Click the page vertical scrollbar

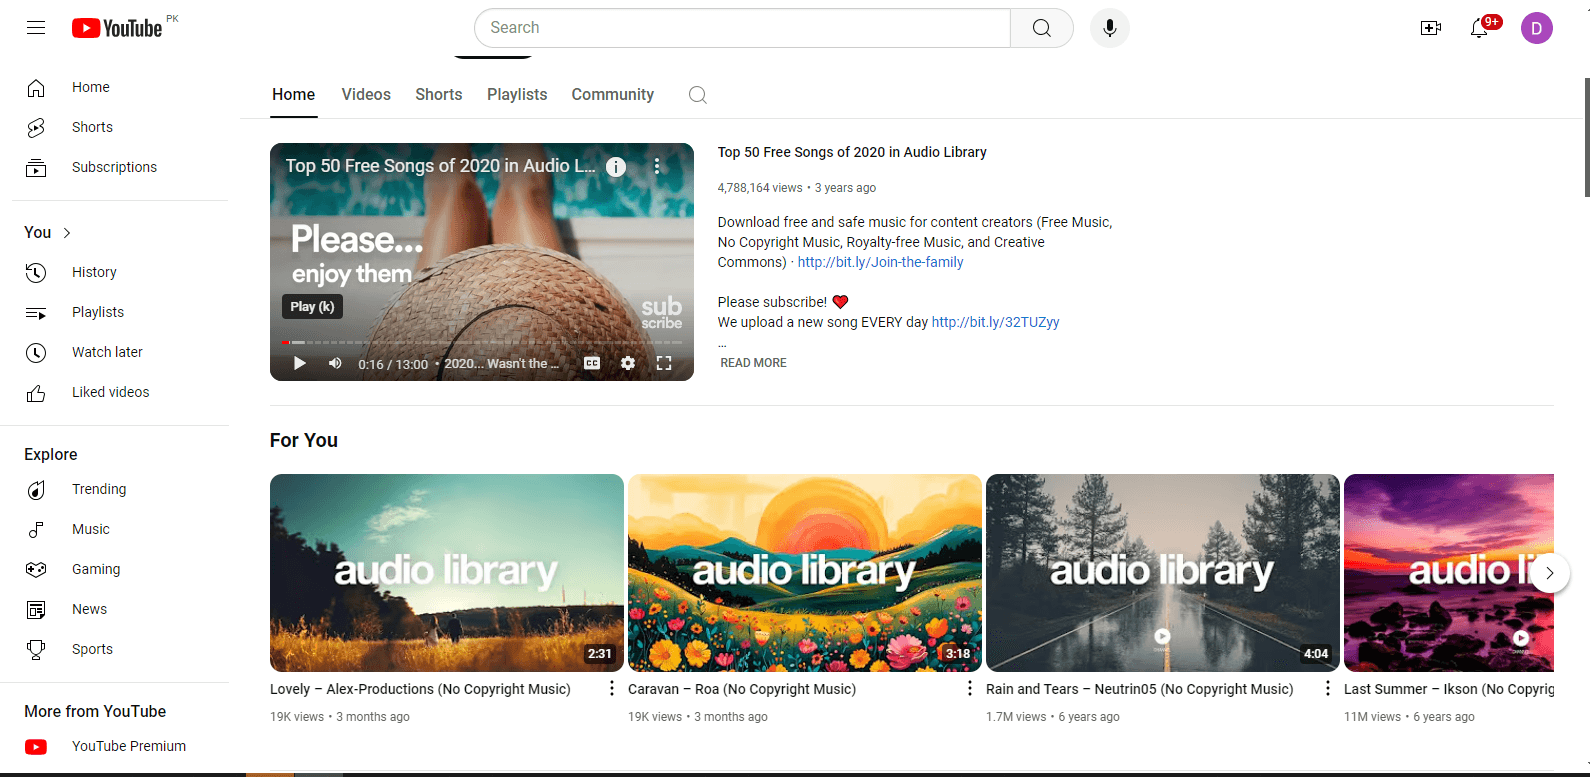coord(1586,138)
